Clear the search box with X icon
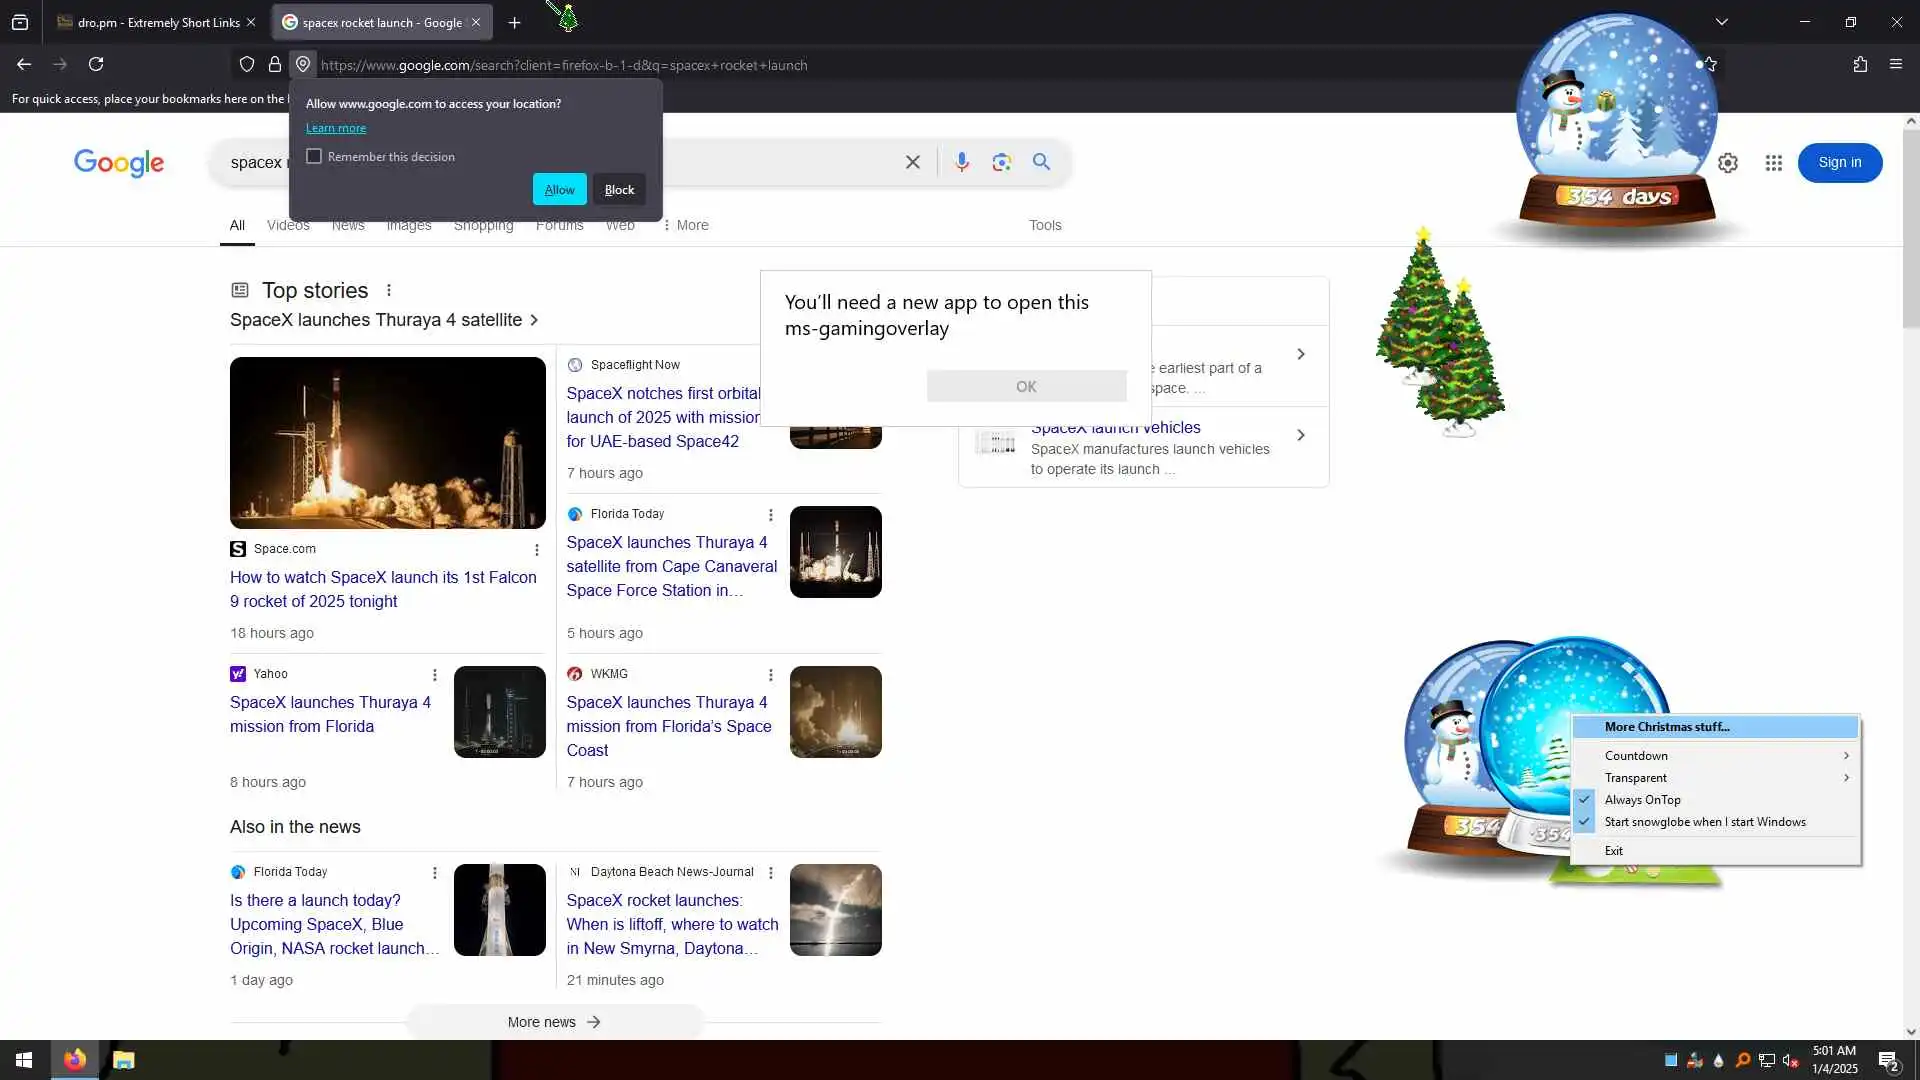1920x1080 pixels. (912, 162)
